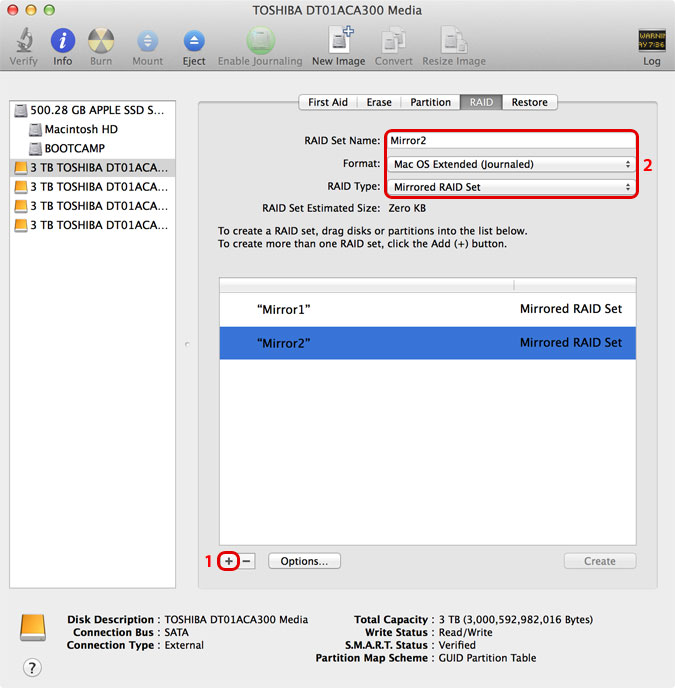Switch to the First Aid tab

pos(328,102)
